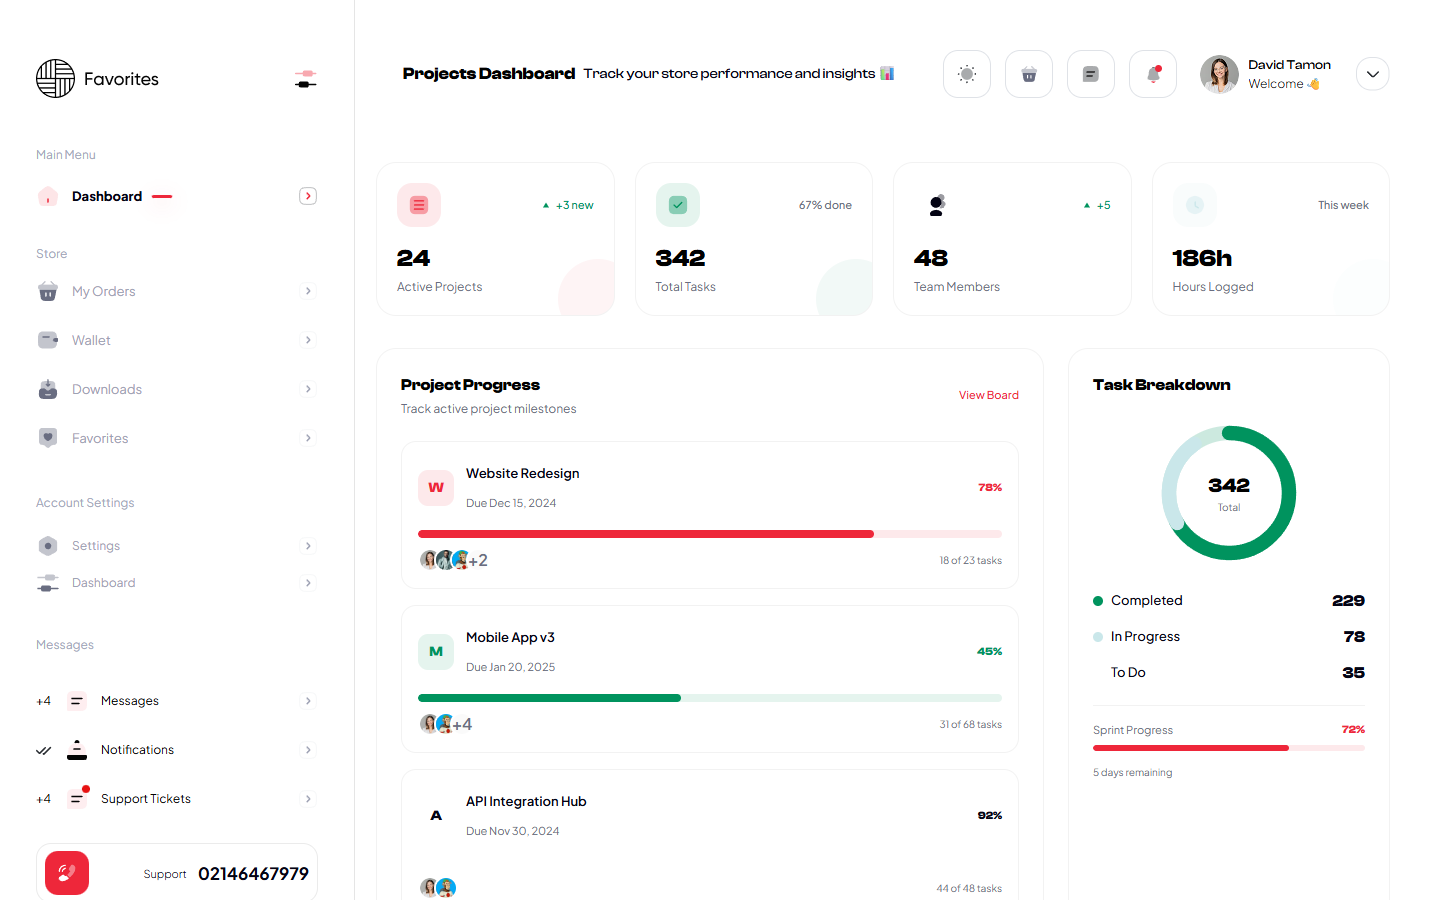Open the Settings sidebar item
Viewport: 1440px width, 900px height.
click(x=96, y=546)
